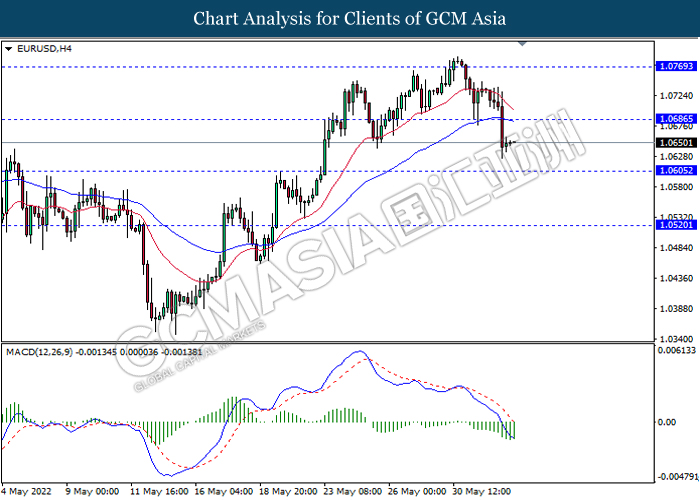700x500 pixels.
Task: Select the current price 1.06501 label
Action: coord(676,143)
